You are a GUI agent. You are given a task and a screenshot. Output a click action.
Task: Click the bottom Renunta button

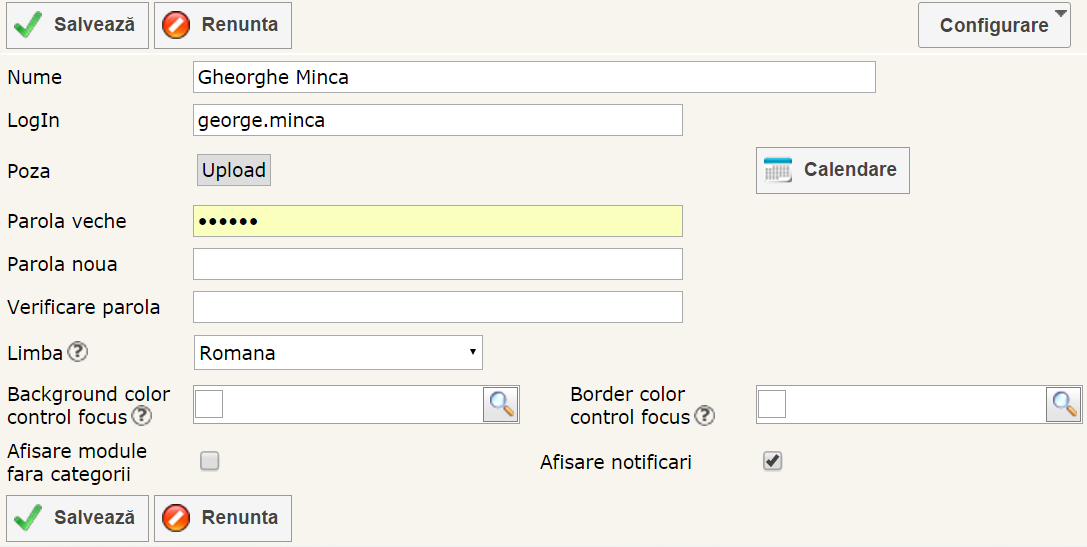(223, 517)
